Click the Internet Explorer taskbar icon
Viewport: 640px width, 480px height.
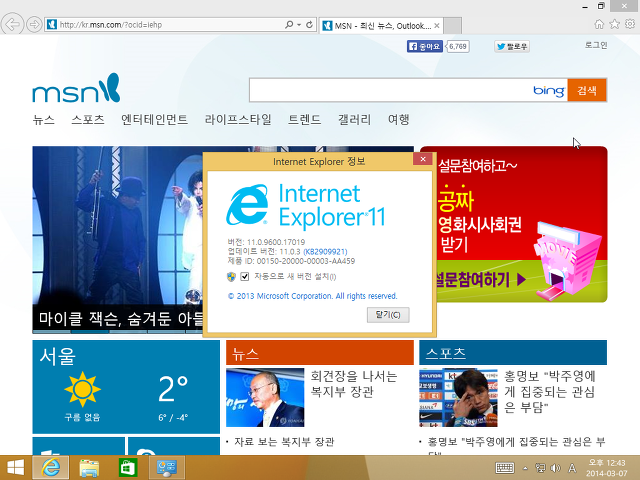pos(51,468)
